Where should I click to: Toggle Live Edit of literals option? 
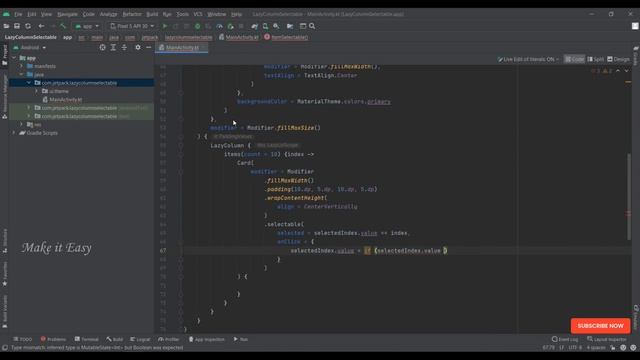click(x=528, y=59)
